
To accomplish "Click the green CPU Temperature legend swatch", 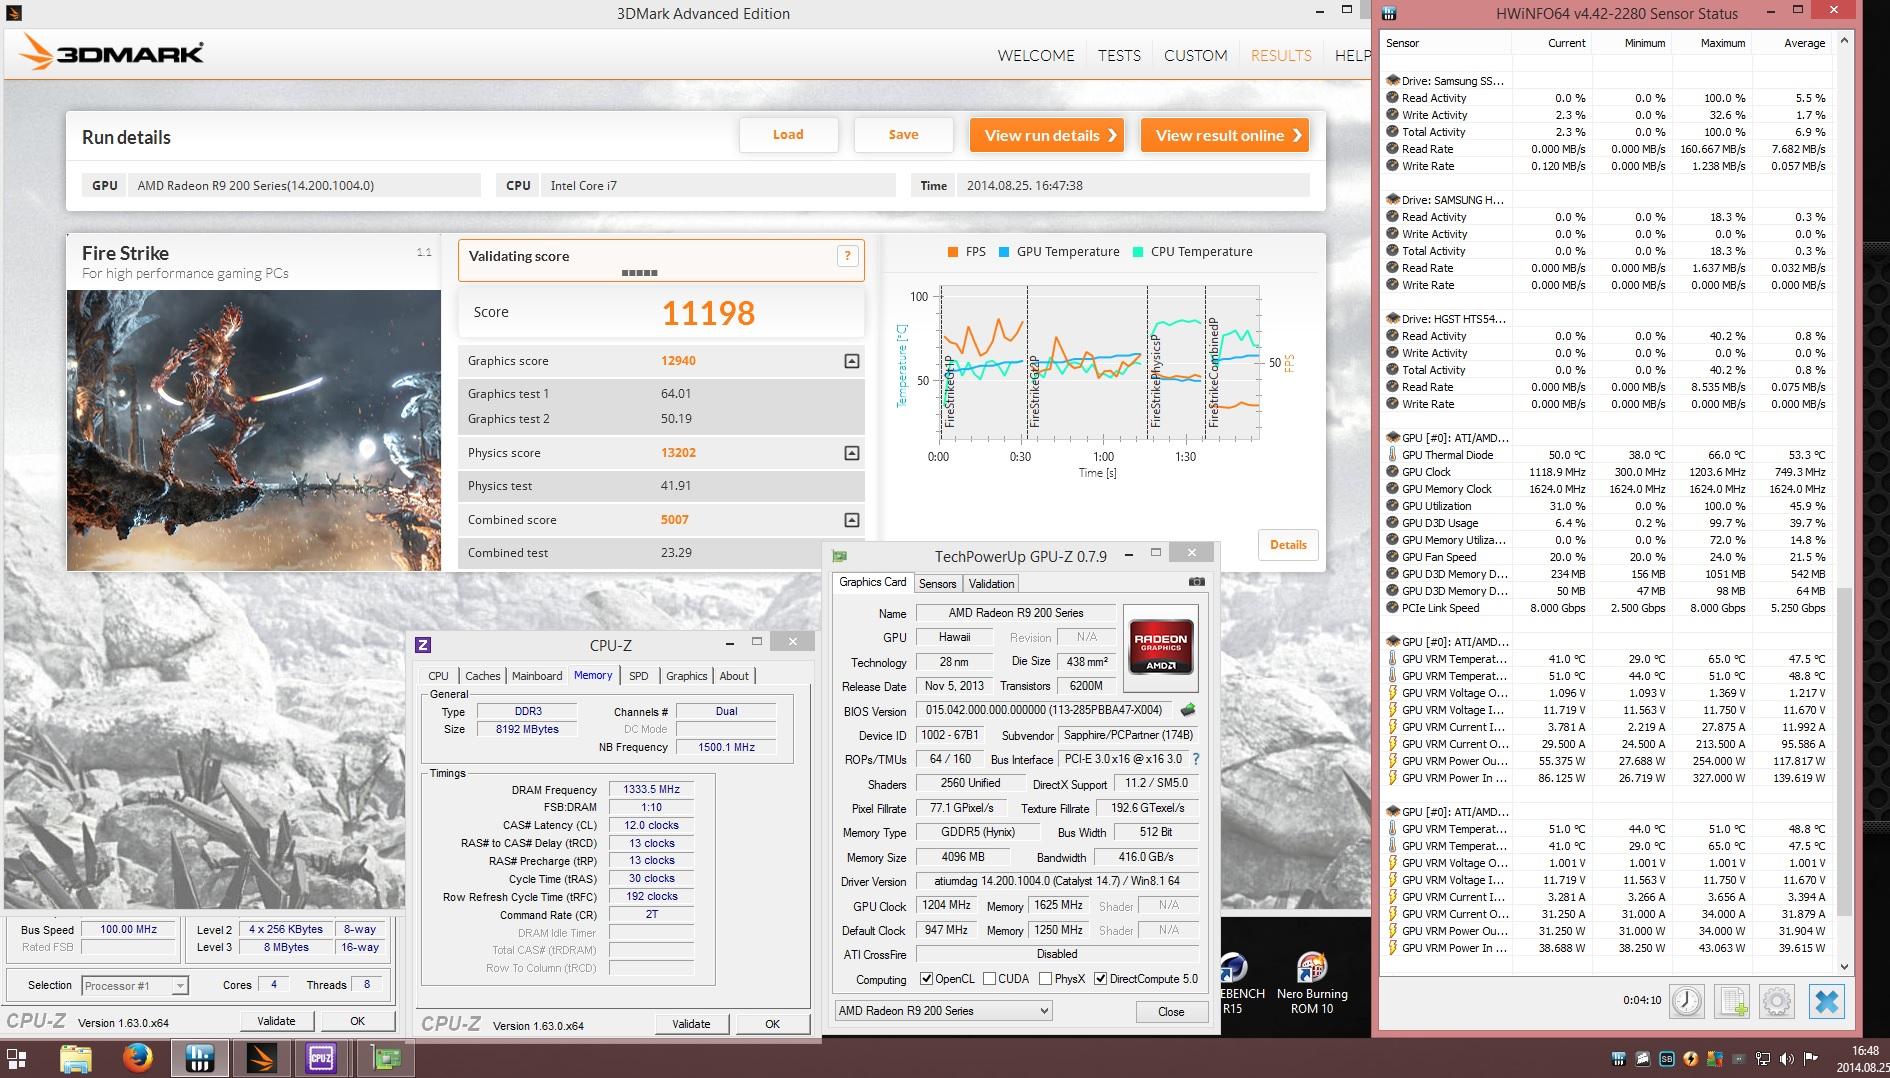I will pyautogui.click(x=1138, y=252).
